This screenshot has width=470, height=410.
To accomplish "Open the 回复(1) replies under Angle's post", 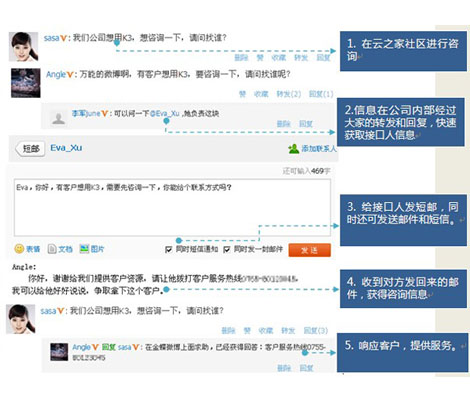I will 321,94.
